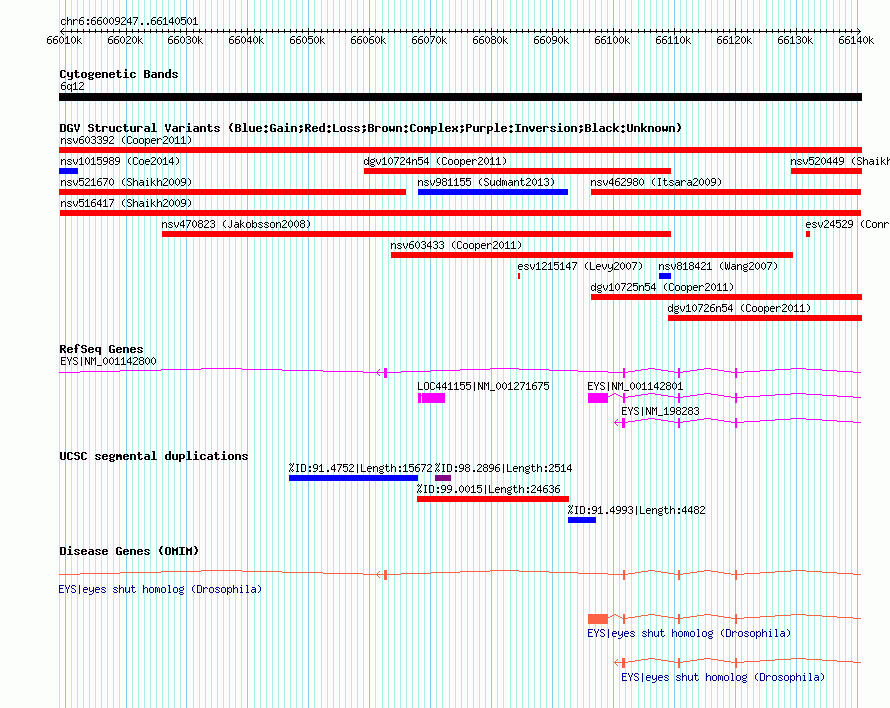
Task: Click the 66070k ruler tick label
Action: click(429, 40)
